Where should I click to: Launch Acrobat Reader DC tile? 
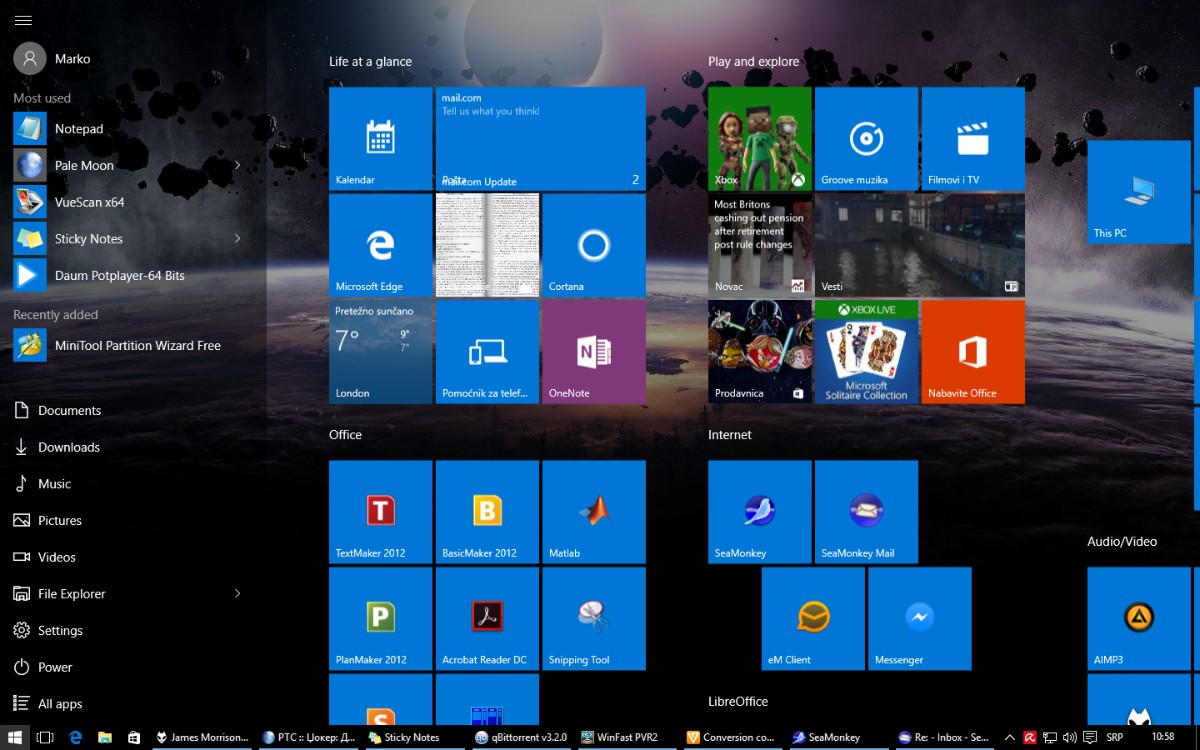pyautogui.click(x=486, y=619)
